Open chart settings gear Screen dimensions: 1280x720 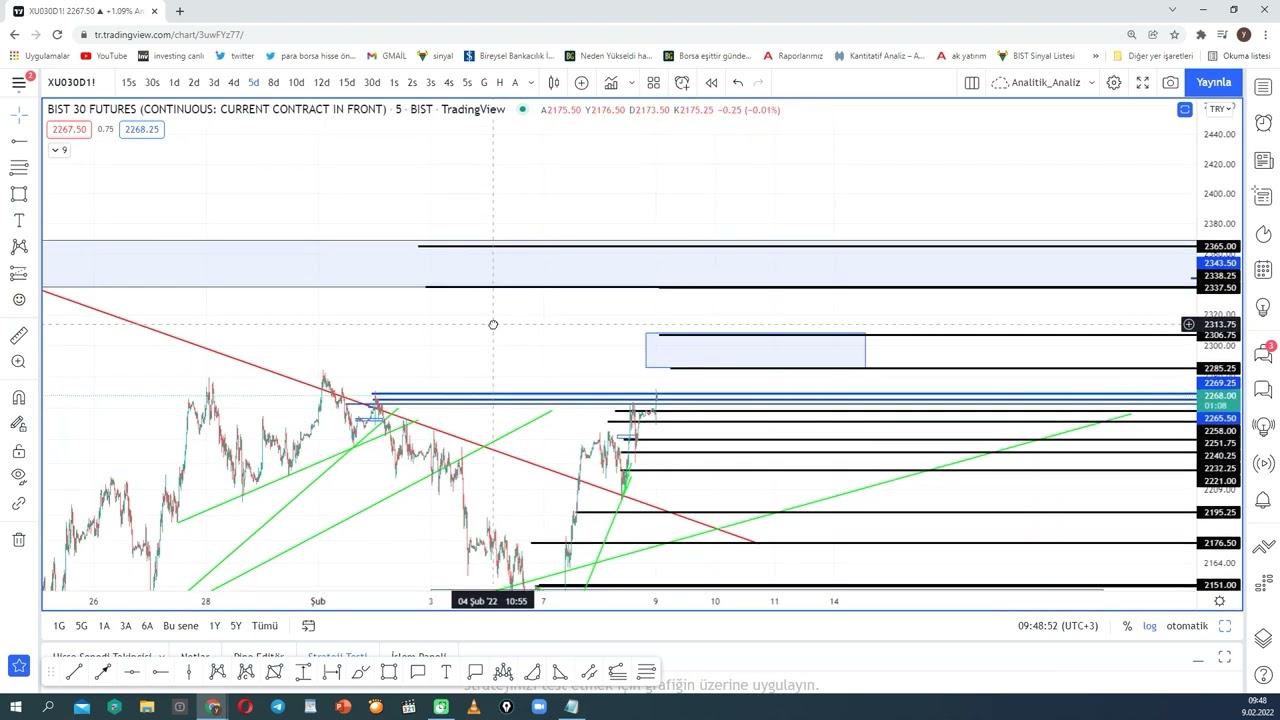tap(1114, 82)
